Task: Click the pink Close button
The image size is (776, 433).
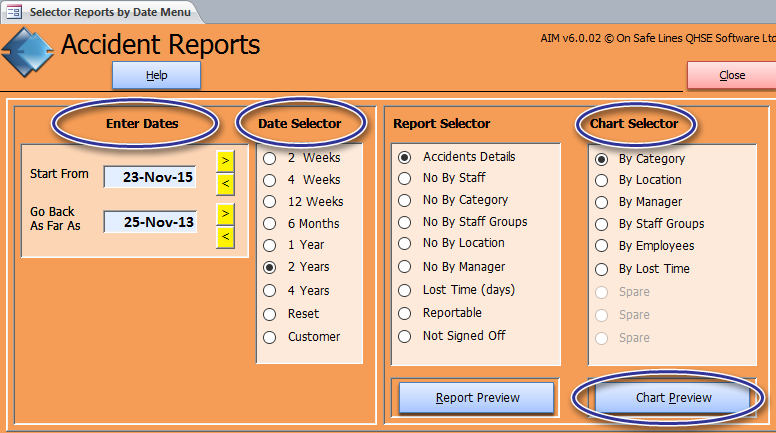Action: click(x=731, y=75)
